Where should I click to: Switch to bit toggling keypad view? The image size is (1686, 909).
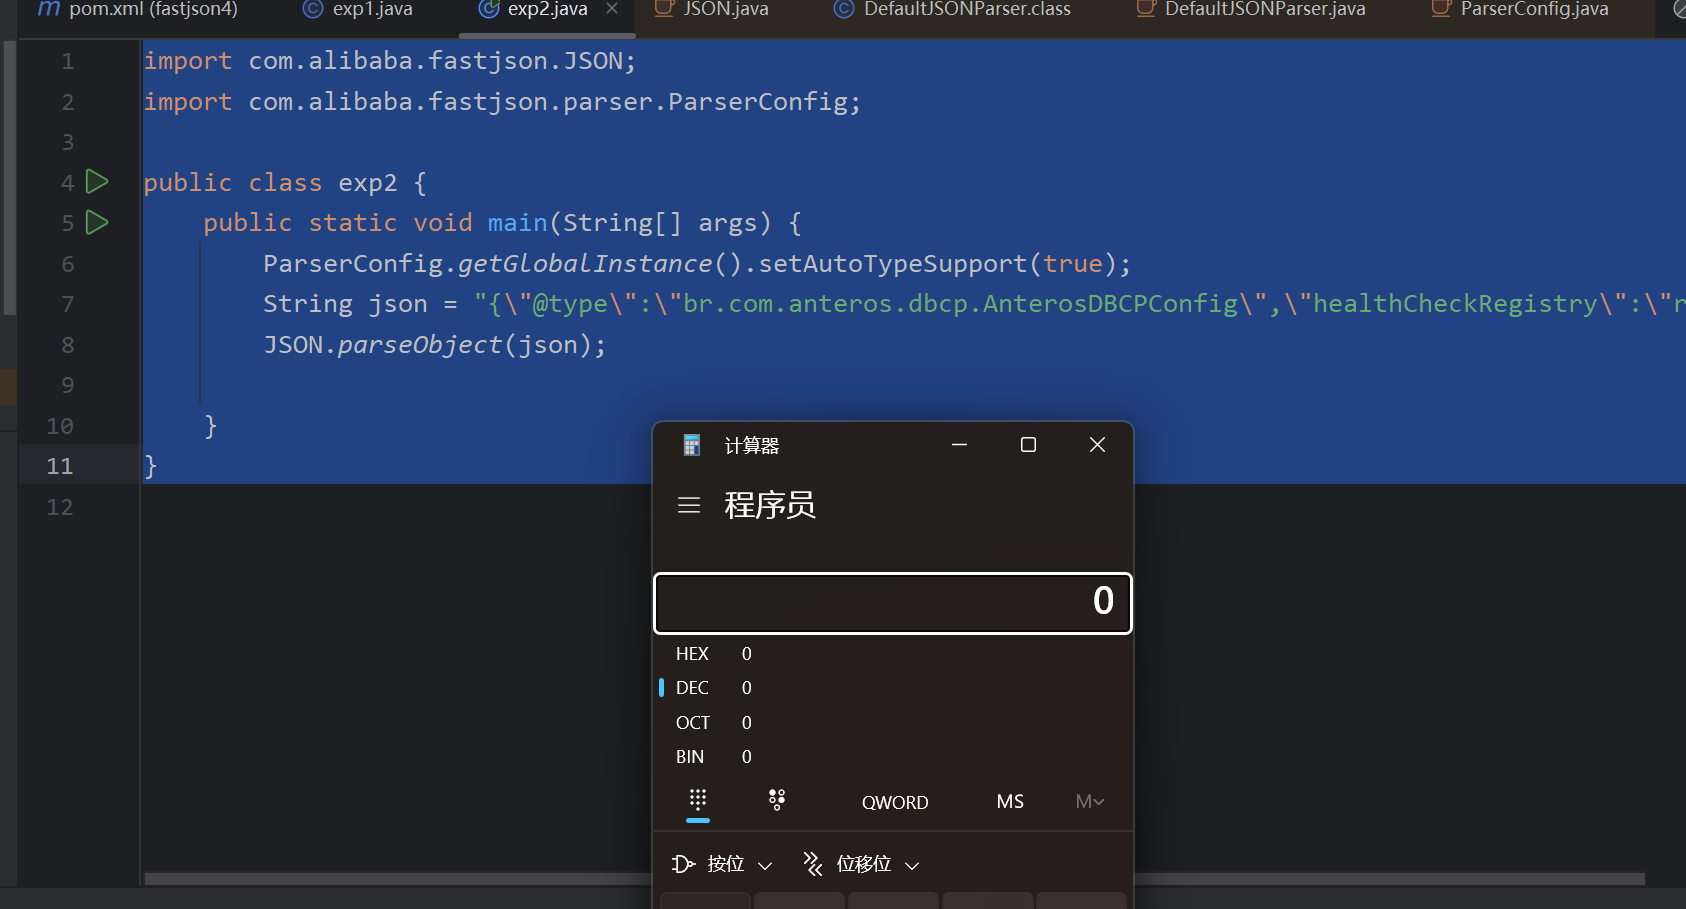point(777,800)
